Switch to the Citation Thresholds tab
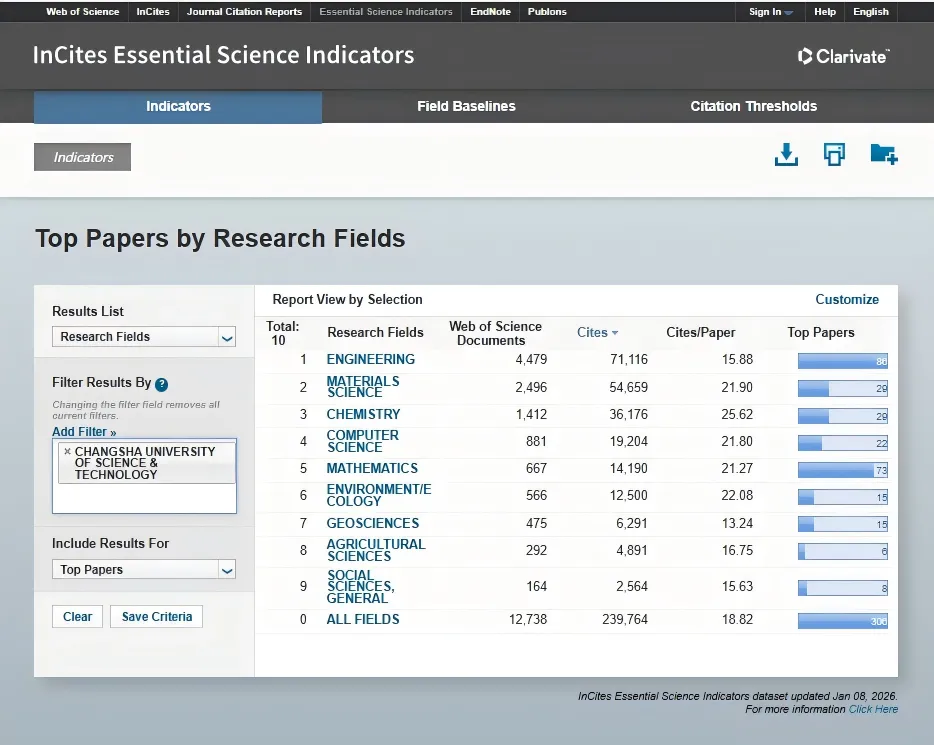Screen dimensions: 934x745 coord(754,107)
